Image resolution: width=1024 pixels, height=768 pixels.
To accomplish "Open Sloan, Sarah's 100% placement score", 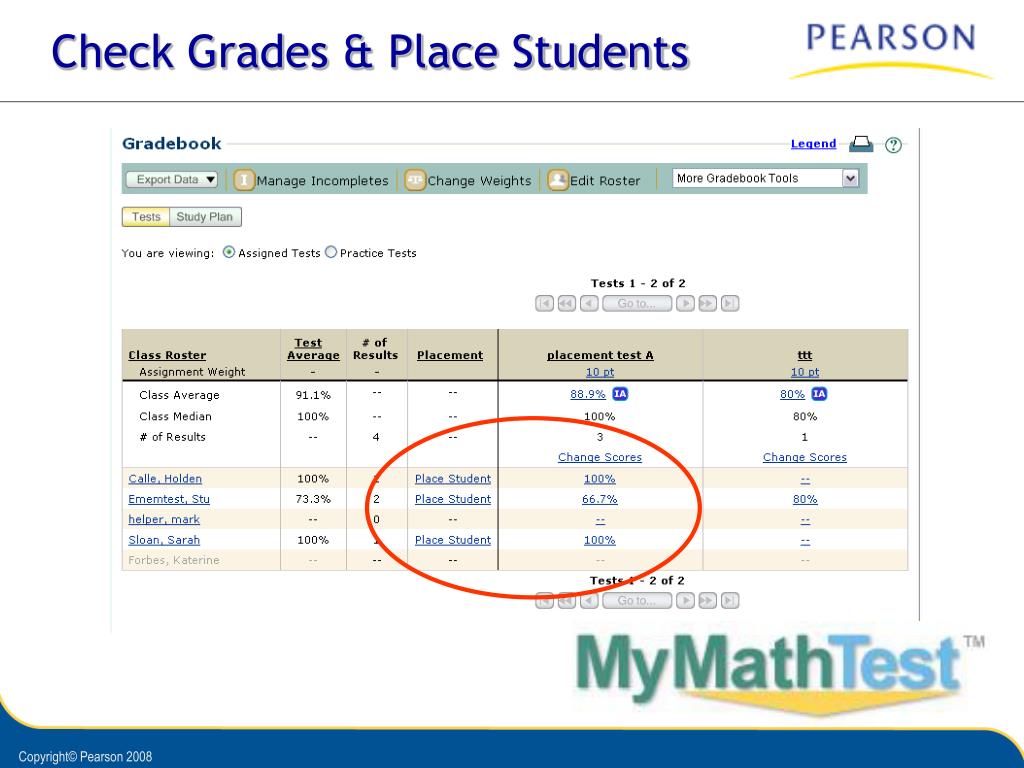I will [600, 540].
